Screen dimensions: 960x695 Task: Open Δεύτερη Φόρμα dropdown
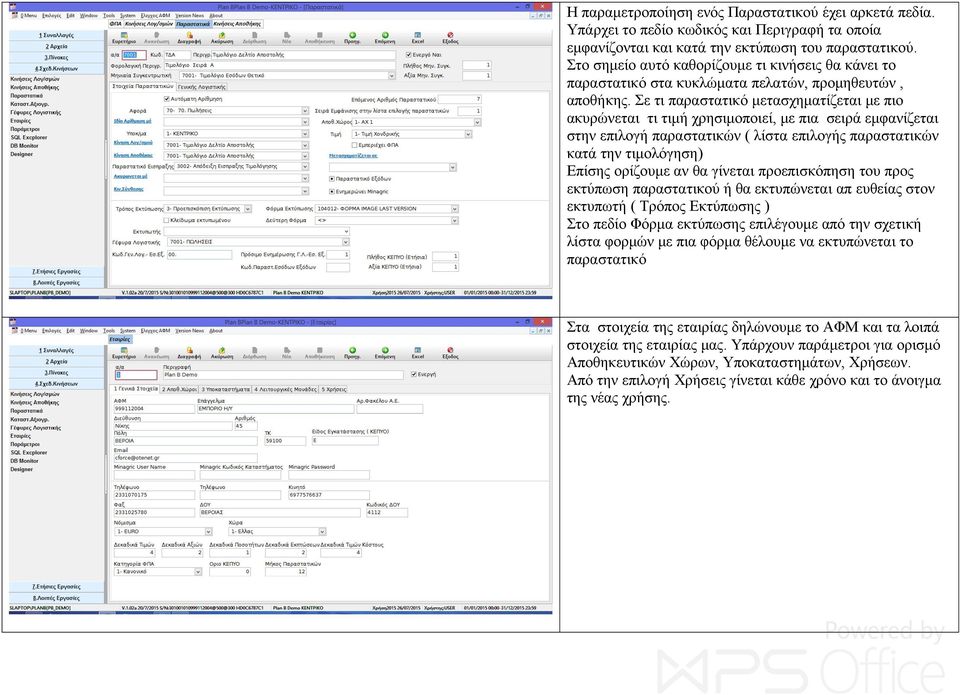455,220
